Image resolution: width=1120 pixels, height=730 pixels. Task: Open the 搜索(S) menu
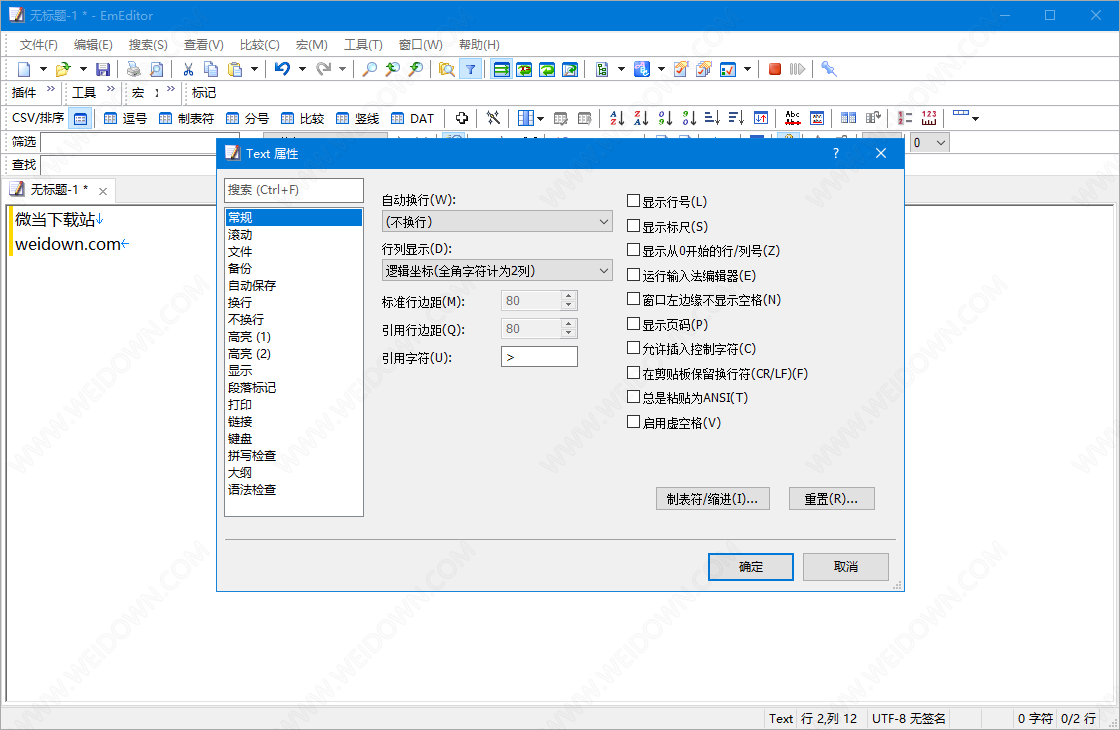tap(148, 45)
